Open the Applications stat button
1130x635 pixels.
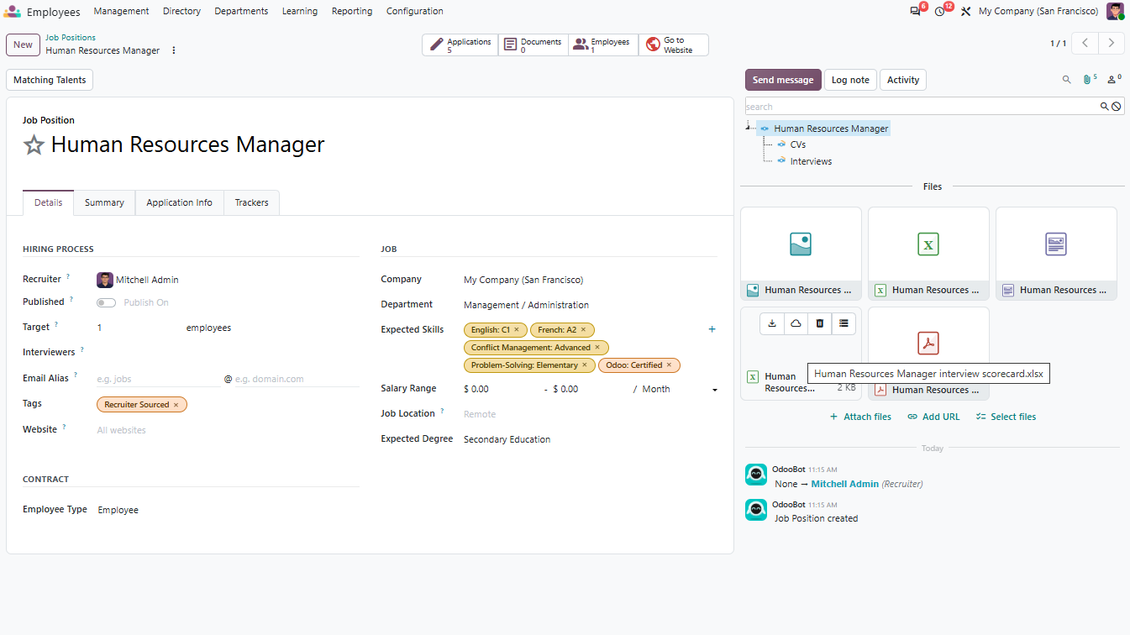[x=461, y=45]
